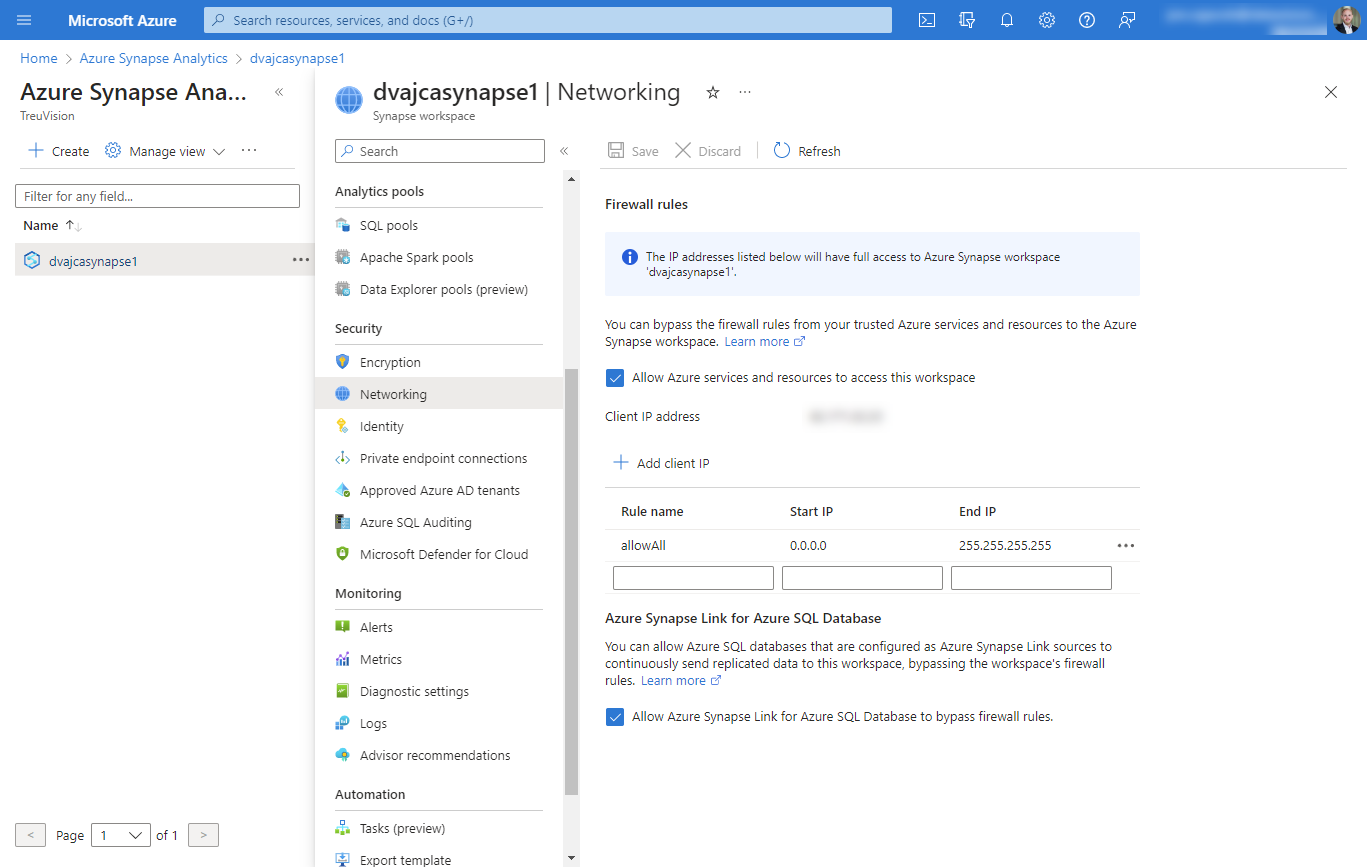Click the Microsoft Defender for Cloud shield icon

[x=343, y=554]
